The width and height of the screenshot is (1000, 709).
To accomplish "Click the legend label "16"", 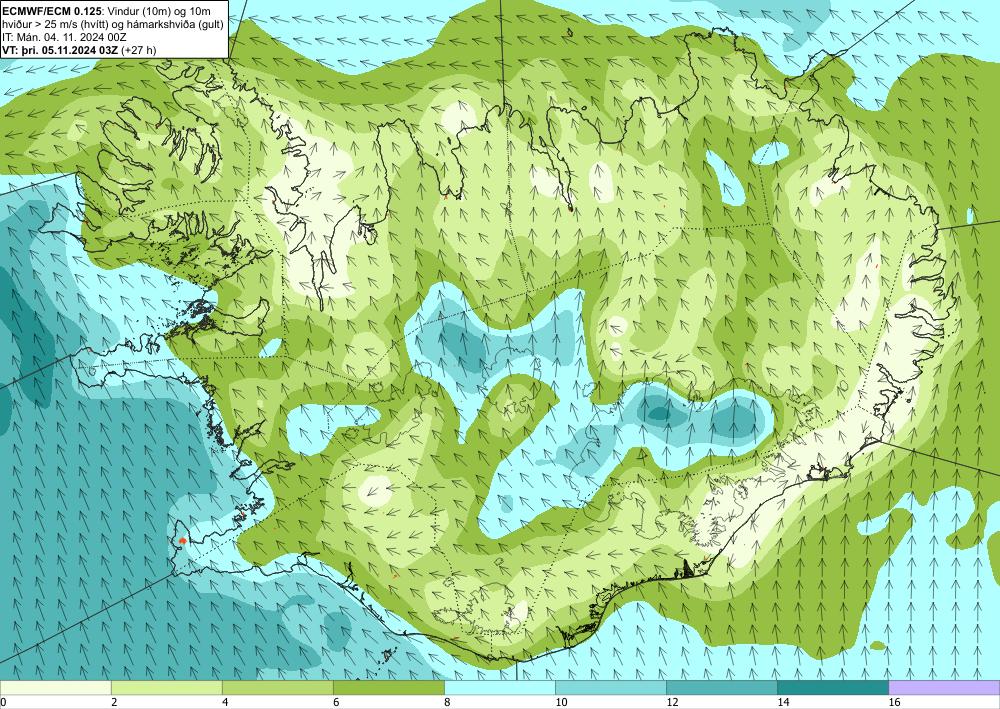I will pos(894,702).
